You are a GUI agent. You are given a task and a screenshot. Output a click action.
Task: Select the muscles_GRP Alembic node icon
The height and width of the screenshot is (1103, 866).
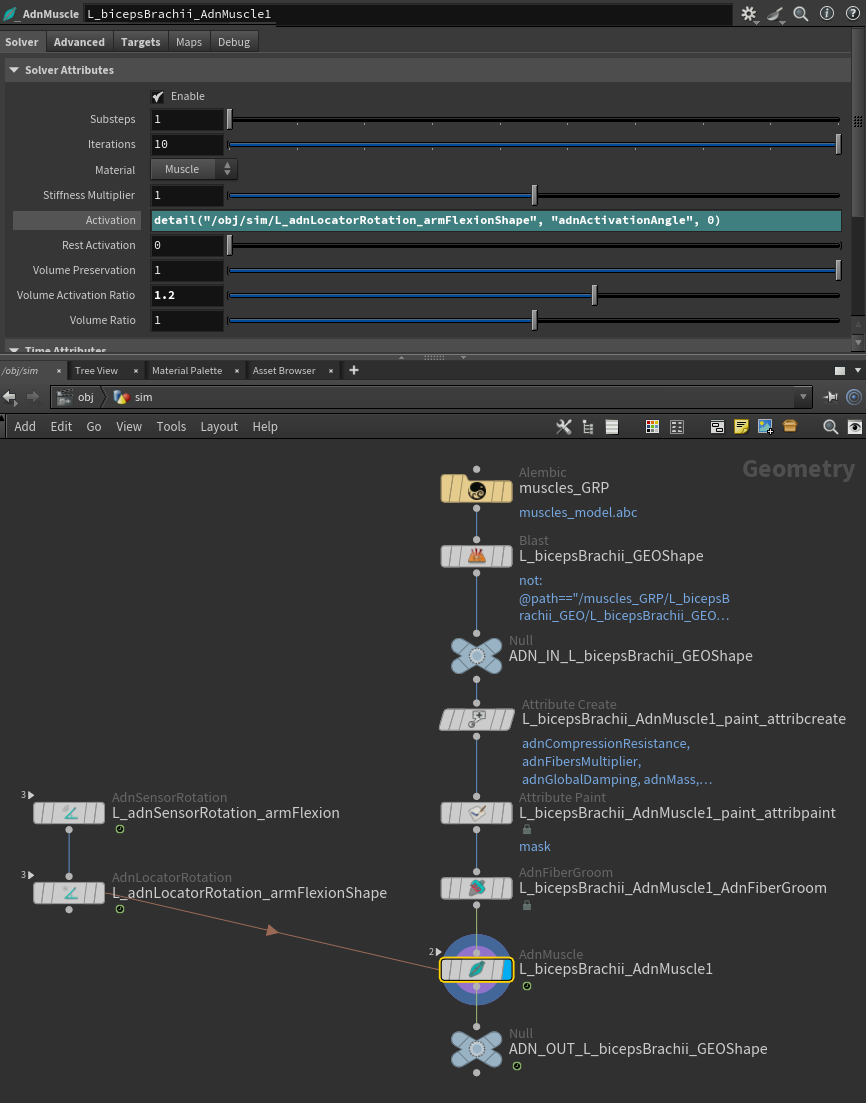(x=476, y=489)
